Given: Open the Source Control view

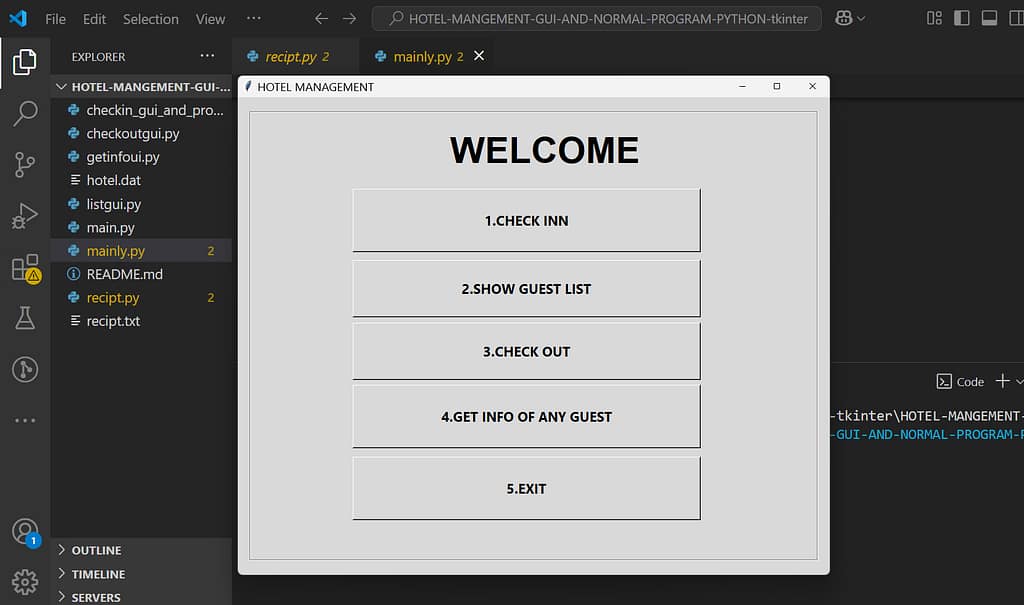Looking at the screenshot, I should (25, 164).
